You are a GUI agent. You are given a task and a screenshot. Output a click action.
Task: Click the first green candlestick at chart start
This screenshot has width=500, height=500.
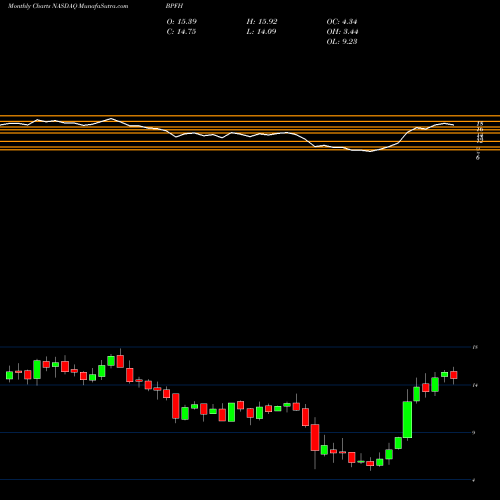9,375
